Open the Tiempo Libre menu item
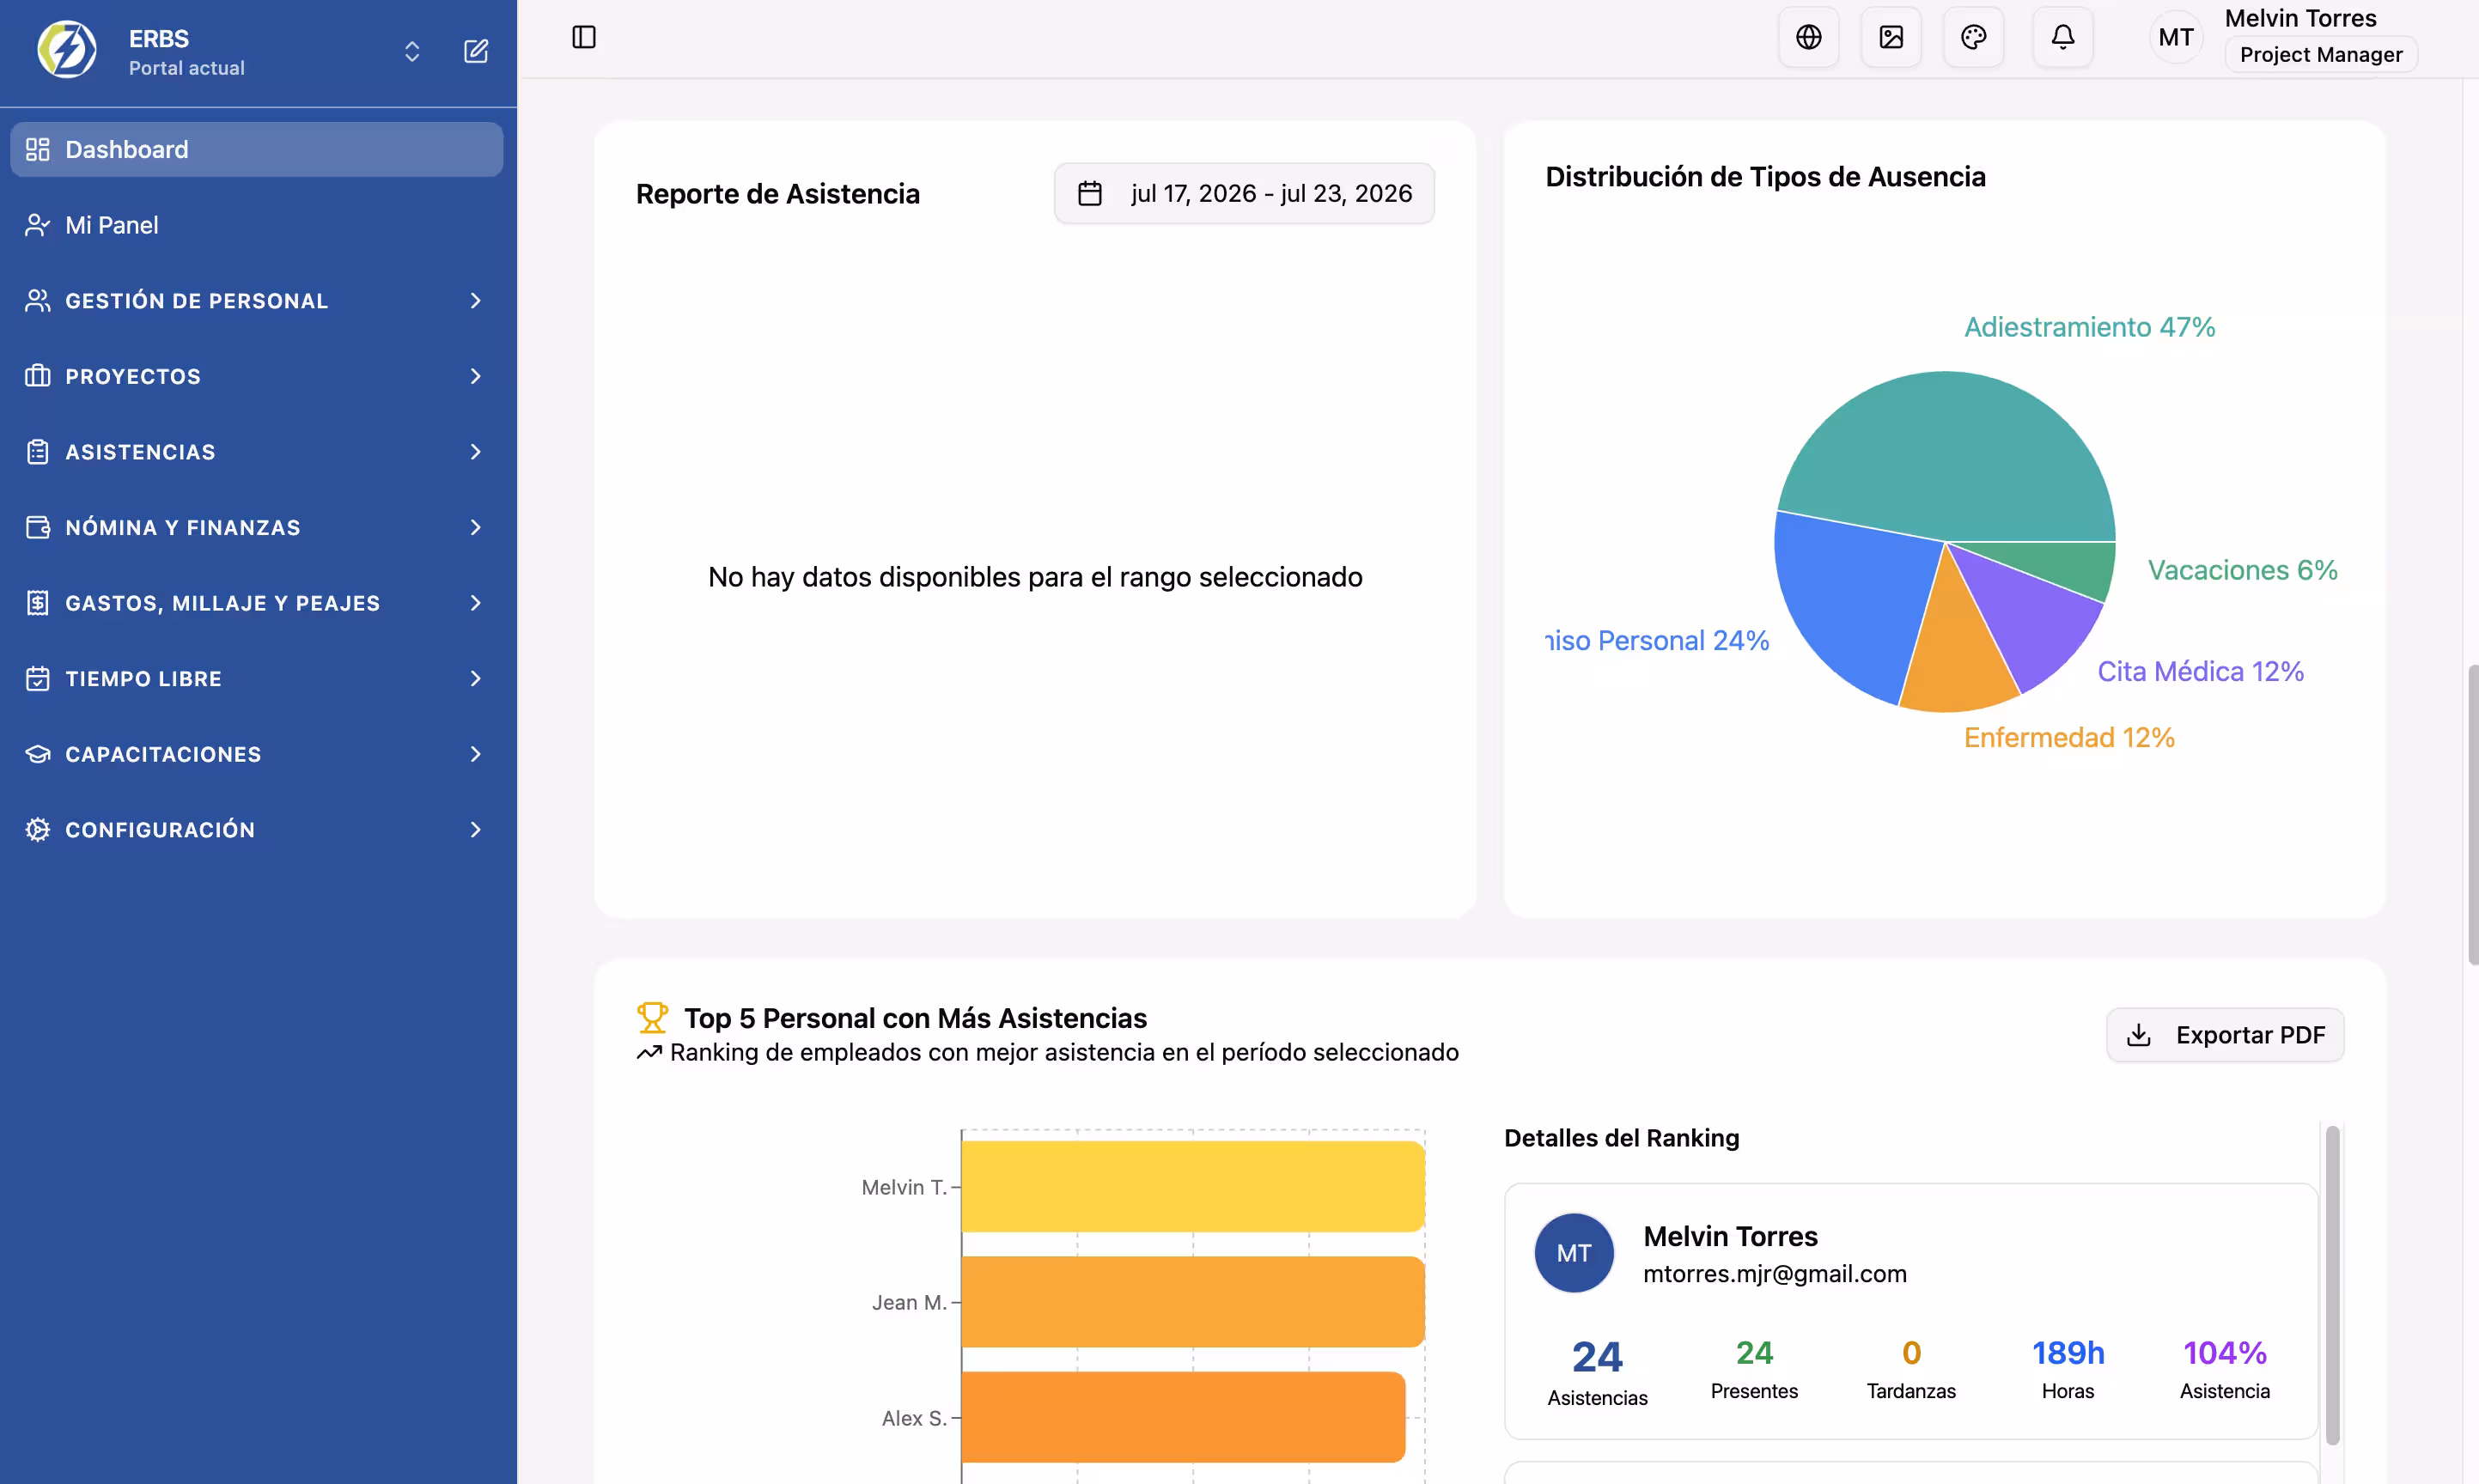This screenshot has width=2479, height=1484. coord(257,678)
